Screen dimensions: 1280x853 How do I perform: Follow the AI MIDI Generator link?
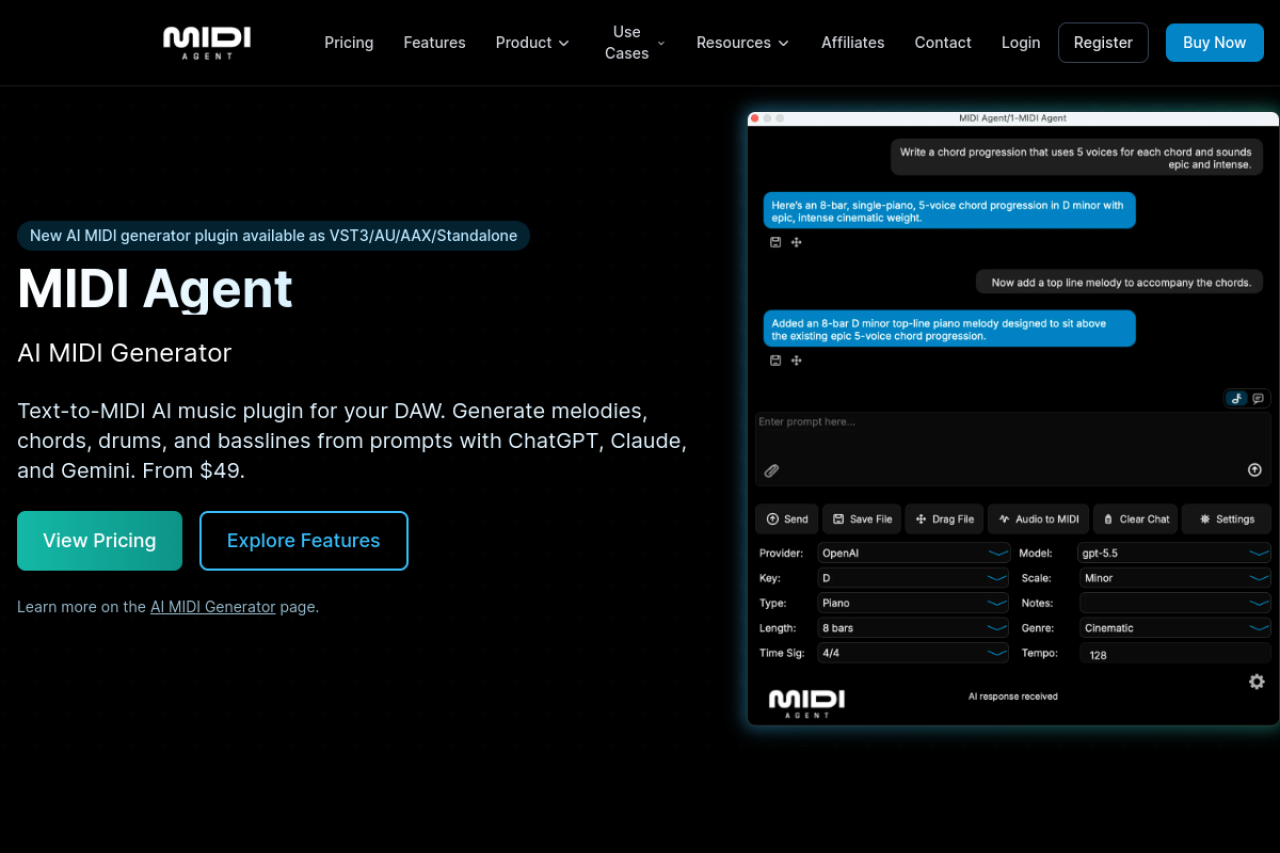coord(213,606)
